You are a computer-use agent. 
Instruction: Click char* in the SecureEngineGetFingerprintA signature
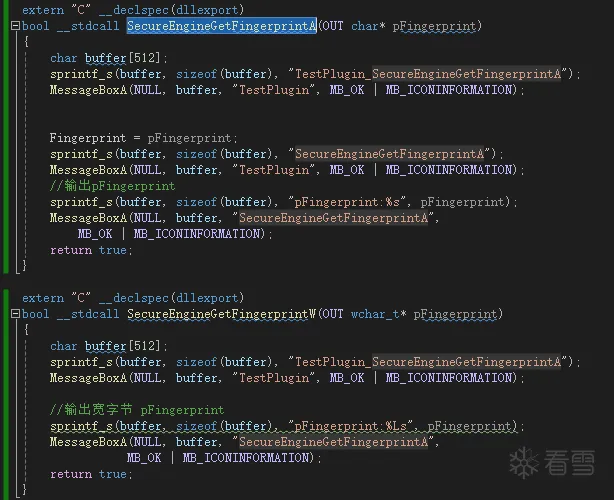coord(368,26)
